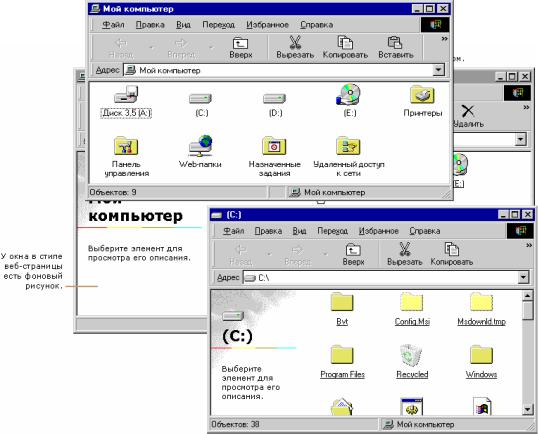Click the Windows logo in Мой компьютер window
The width and height of the screenshot is (538, 434).
[435, 25]
